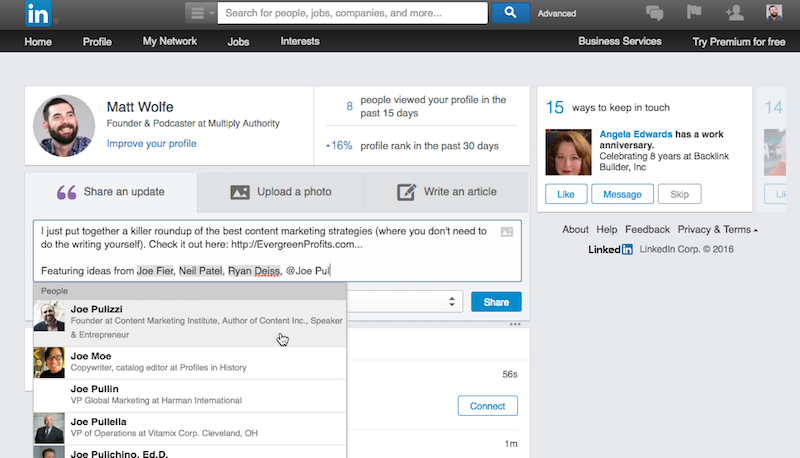
Task: Click the blue Share button
Action: pos(496,302)
